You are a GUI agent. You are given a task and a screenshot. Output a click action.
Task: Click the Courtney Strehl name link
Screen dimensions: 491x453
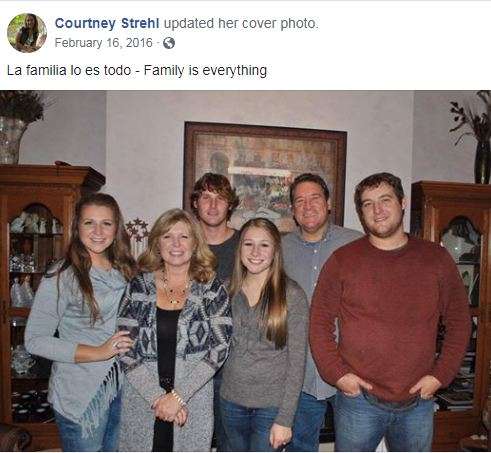pos(107,23)
